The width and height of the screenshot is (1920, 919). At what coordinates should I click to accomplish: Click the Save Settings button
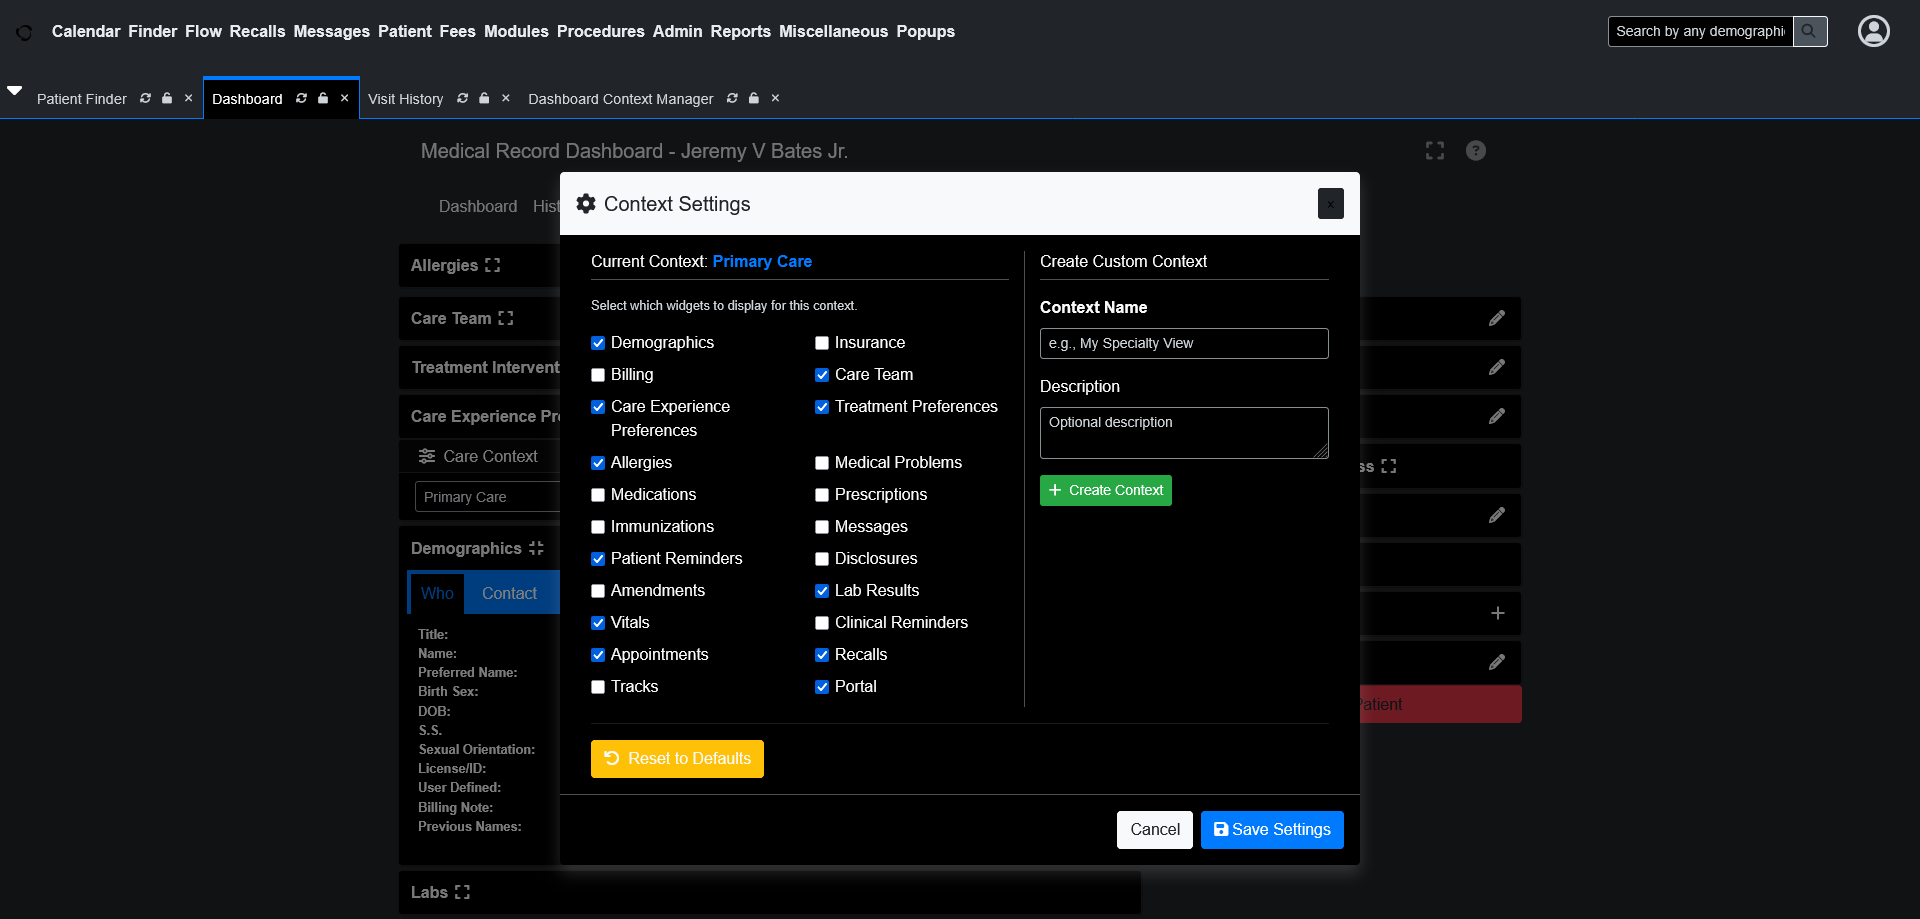click(1271, 830)
